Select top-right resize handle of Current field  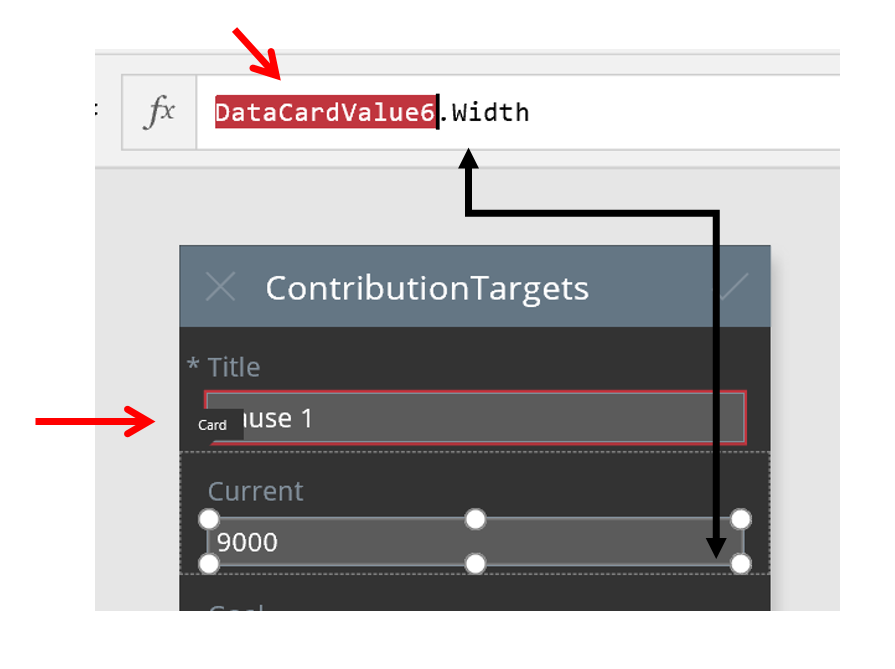741,519
